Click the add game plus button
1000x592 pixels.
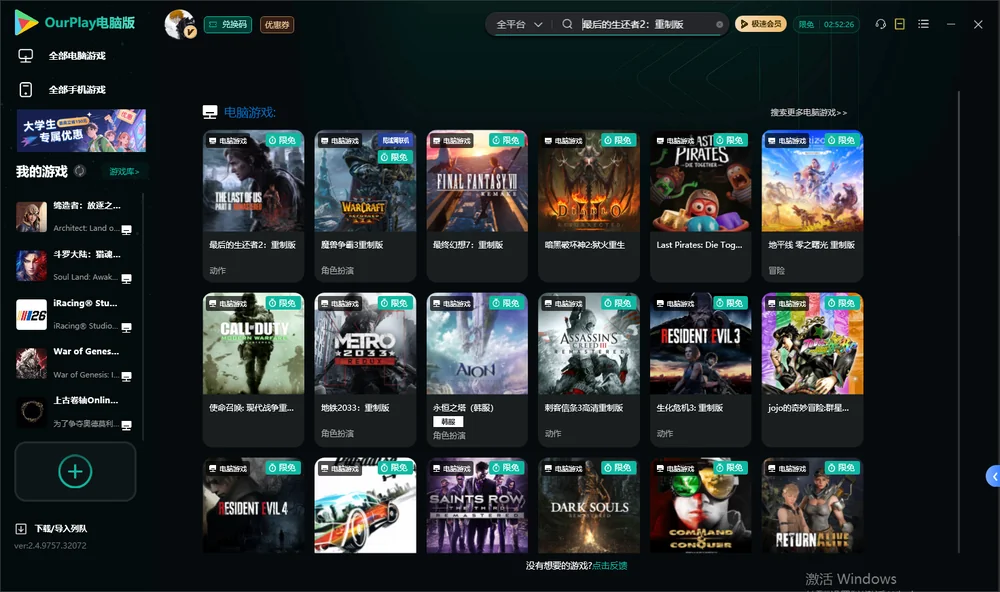click(x=75, y=471)
